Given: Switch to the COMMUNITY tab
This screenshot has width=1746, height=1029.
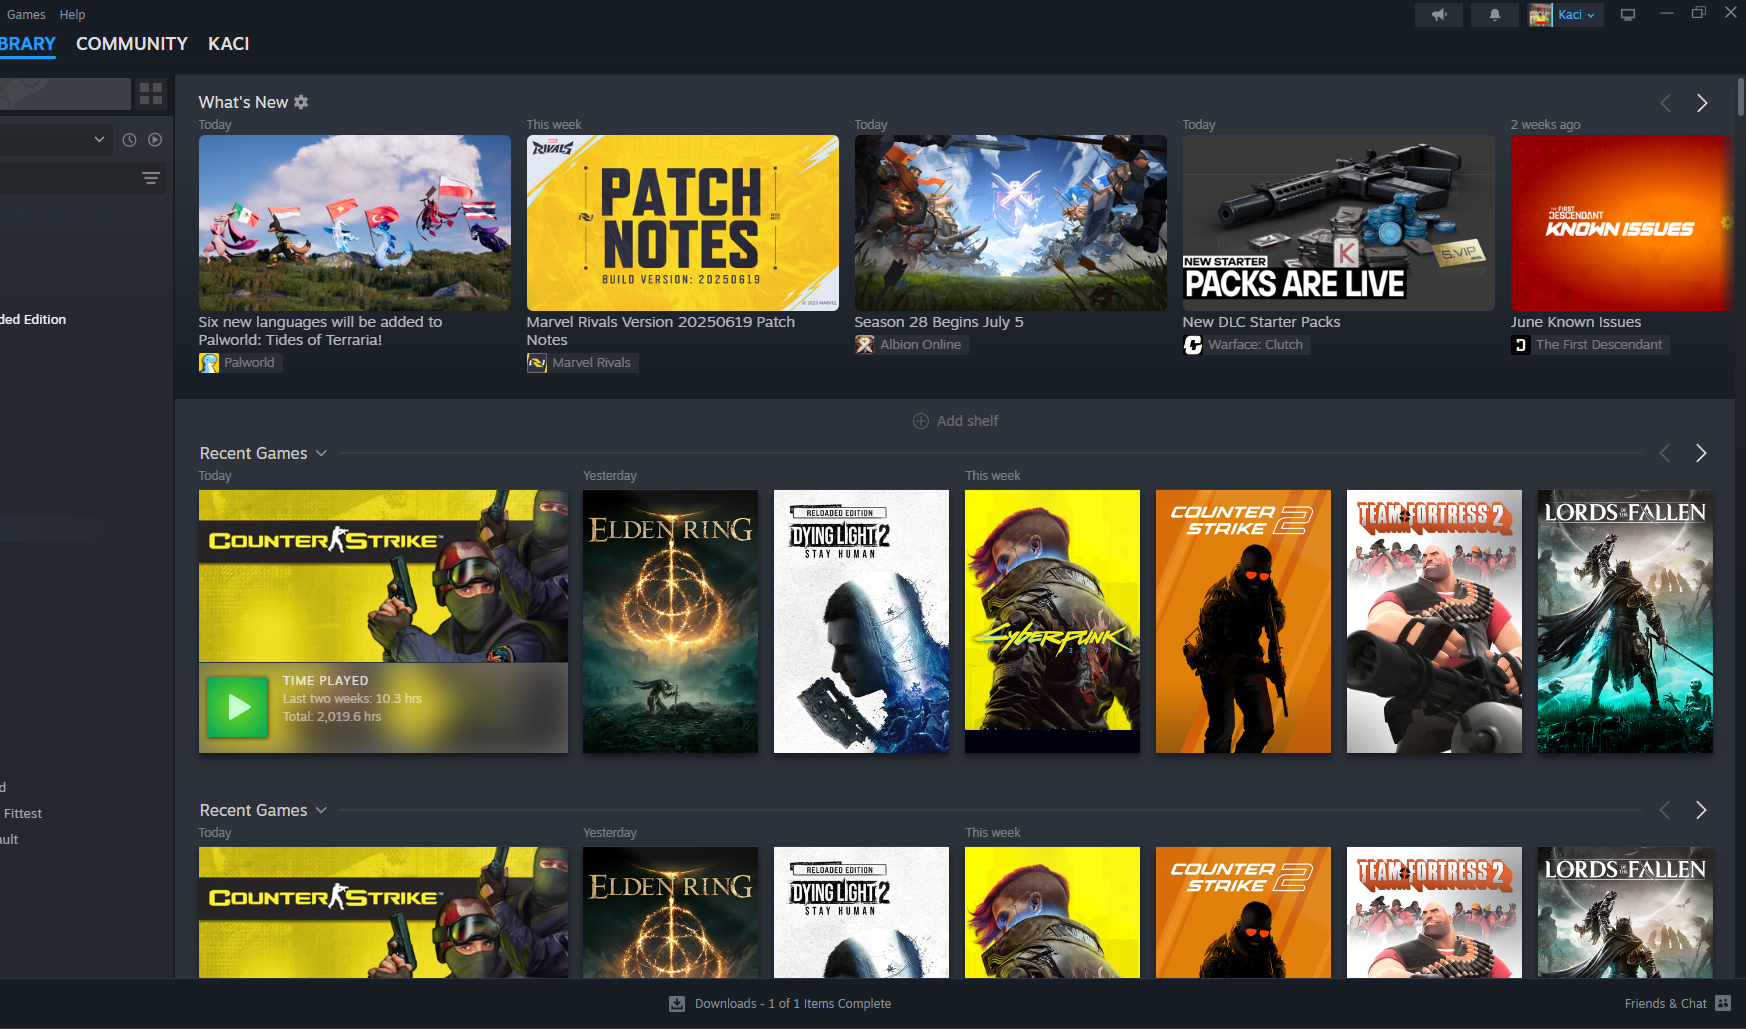Looking at the screenshot, I should [x=132, y=44].
